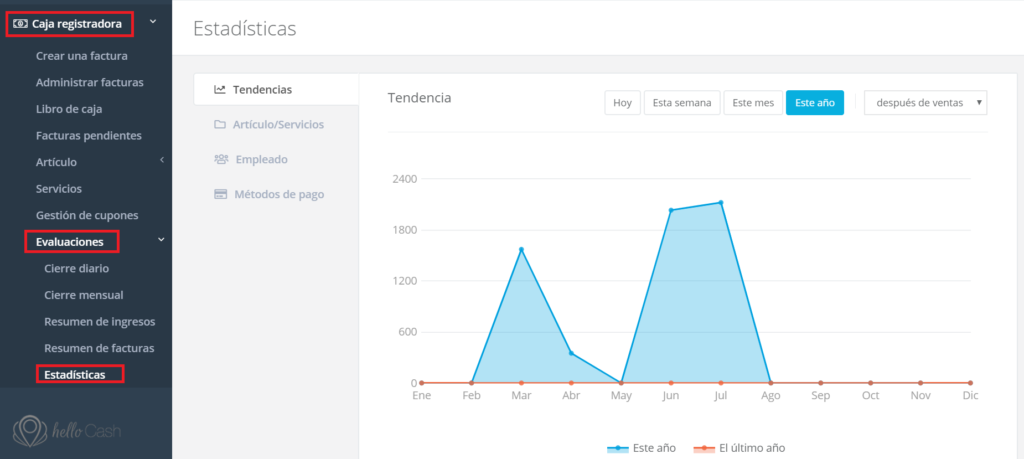Filter the chart by Este mes

[753, 103]
